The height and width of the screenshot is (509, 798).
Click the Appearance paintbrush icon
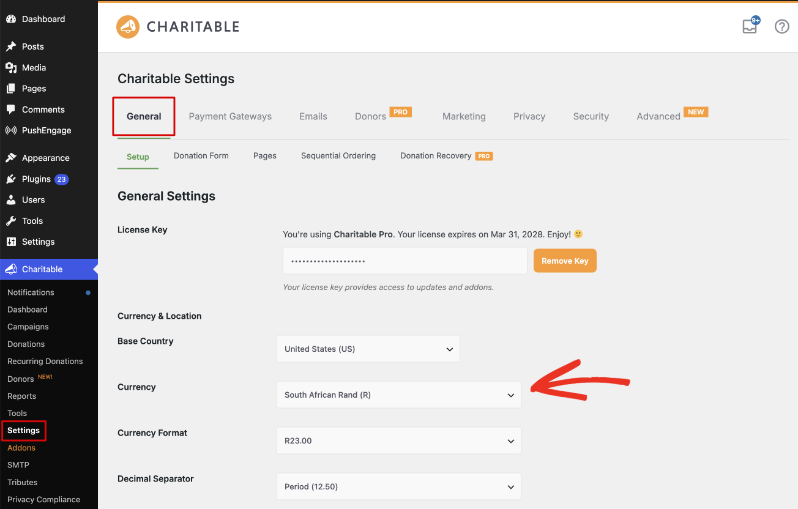tap(11, 158)
